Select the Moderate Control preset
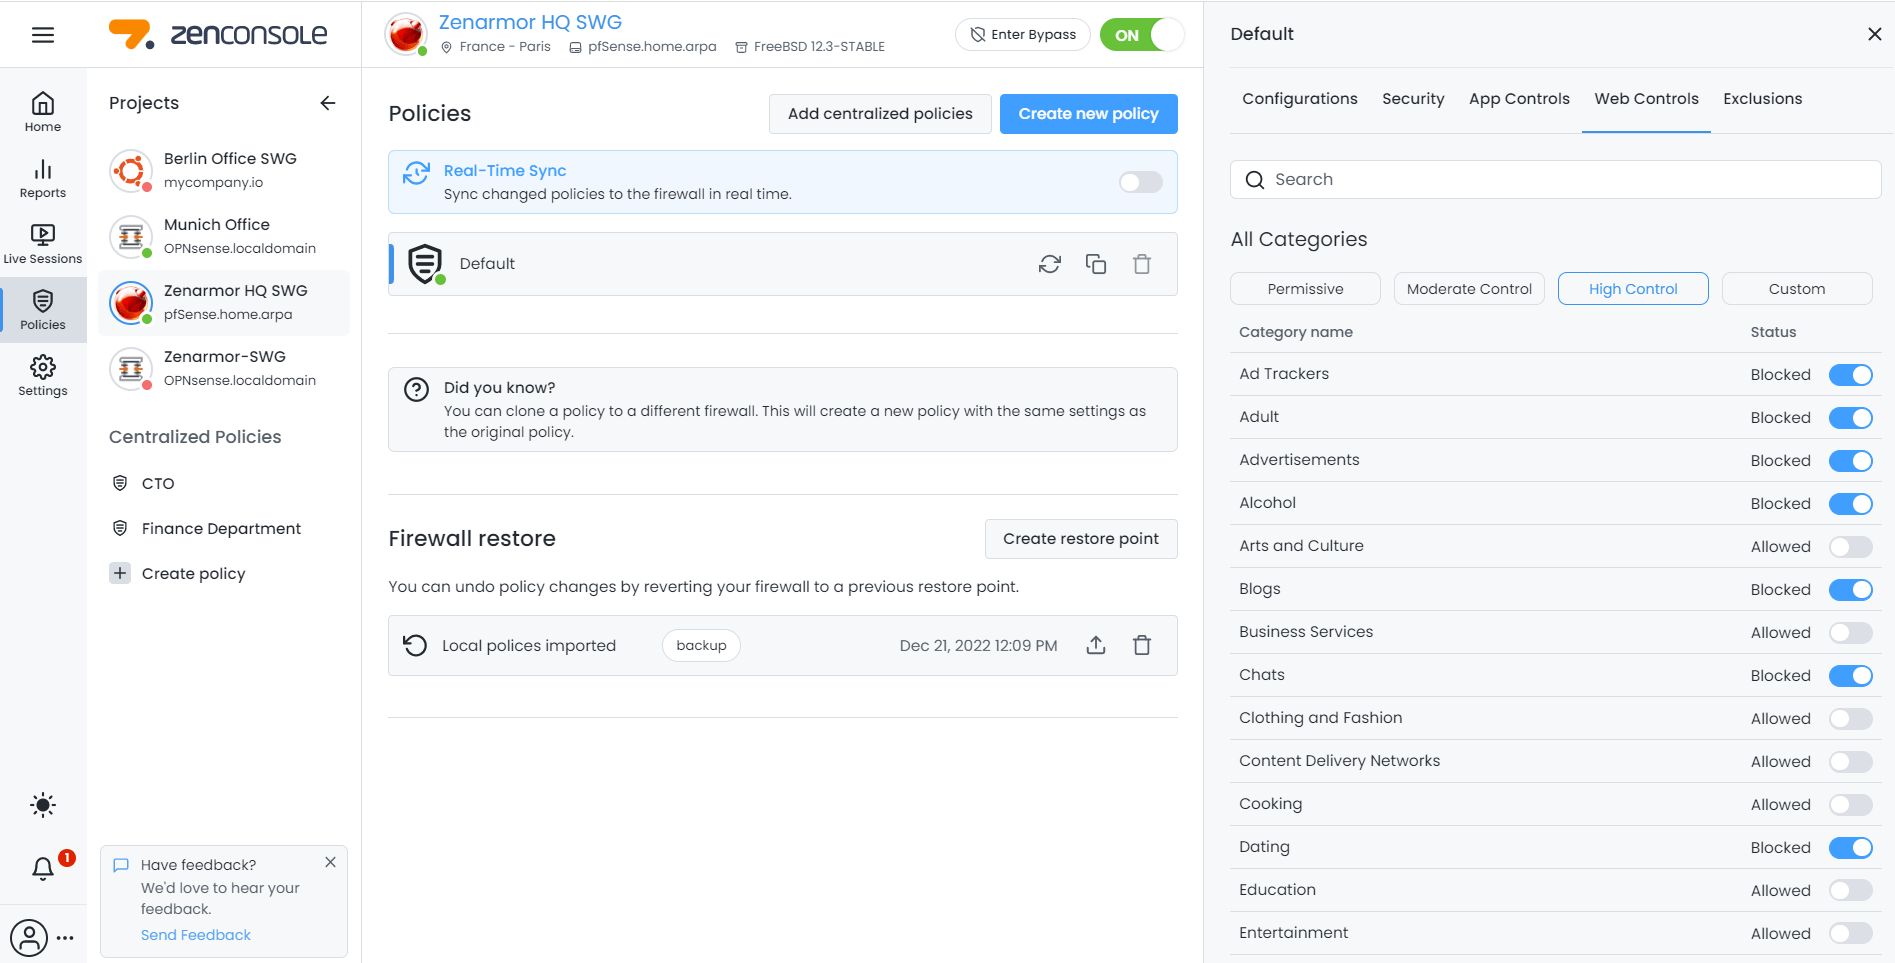The width and height of the screenshot is (1895, 963). (1469, 289)
